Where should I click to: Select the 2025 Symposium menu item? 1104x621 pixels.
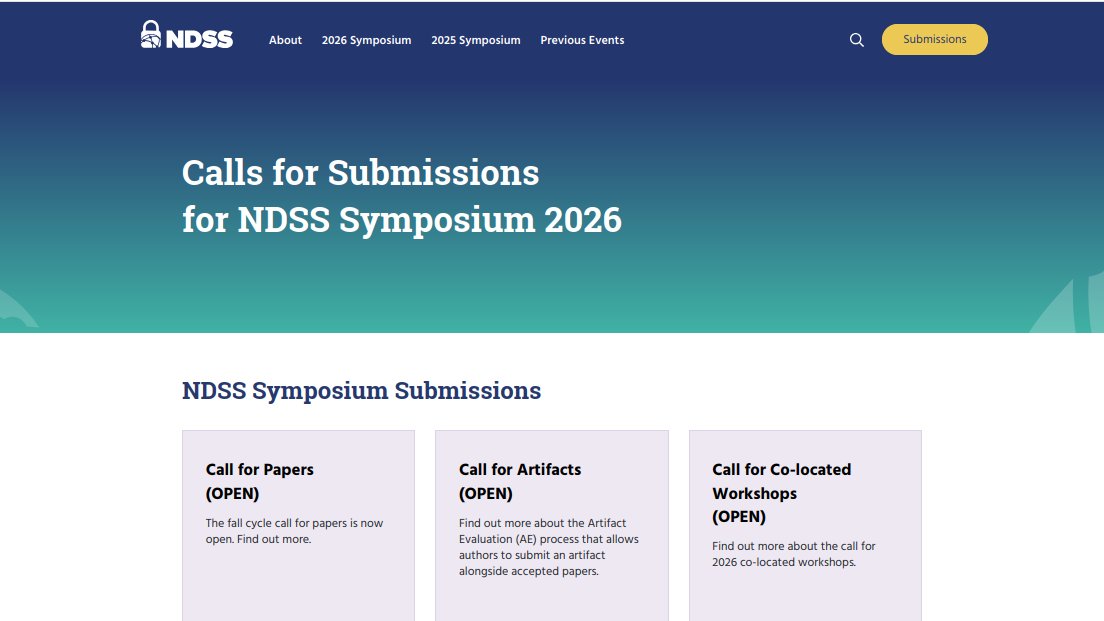click(476, 40)
